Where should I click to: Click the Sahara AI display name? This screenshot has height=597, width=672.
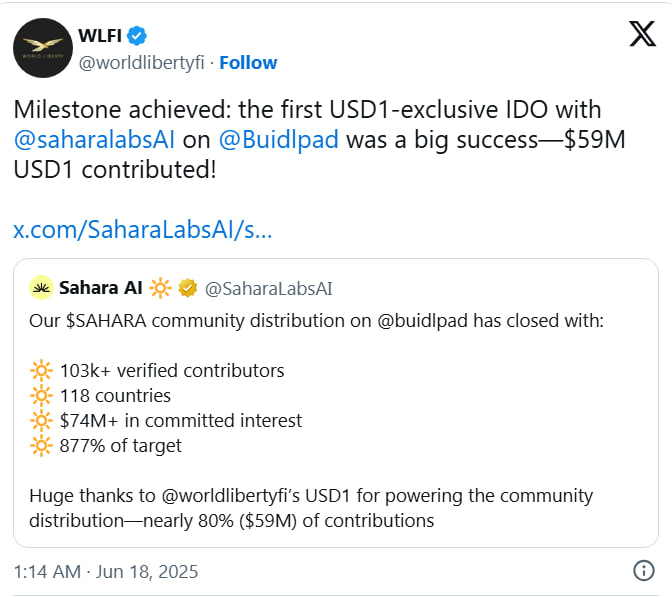[101, 289]
